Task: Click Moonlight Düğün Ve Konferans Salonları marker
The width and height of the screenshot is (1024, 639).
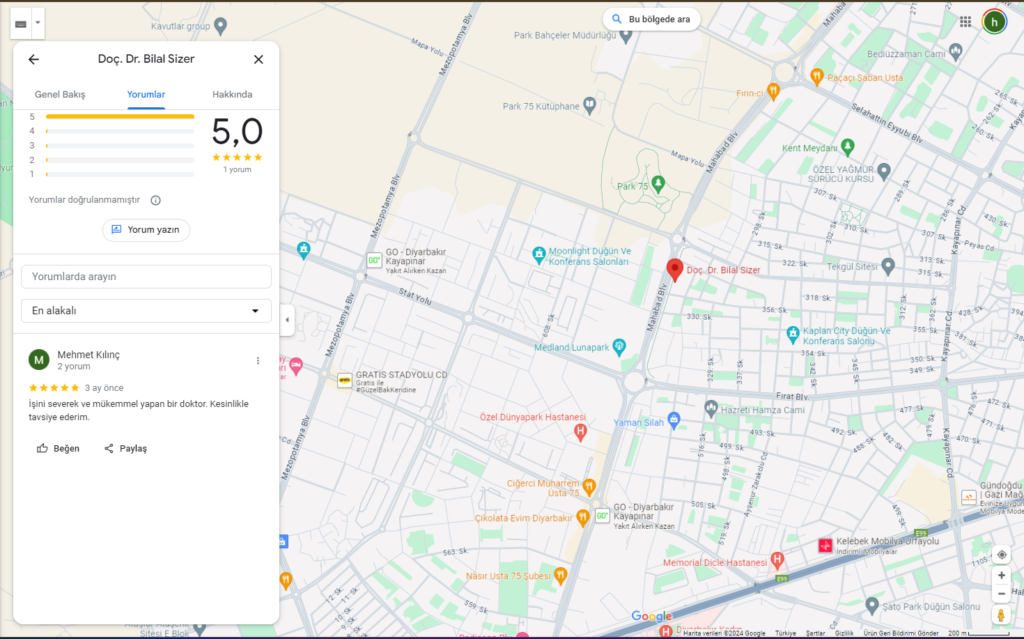Action: click(538, 255)
